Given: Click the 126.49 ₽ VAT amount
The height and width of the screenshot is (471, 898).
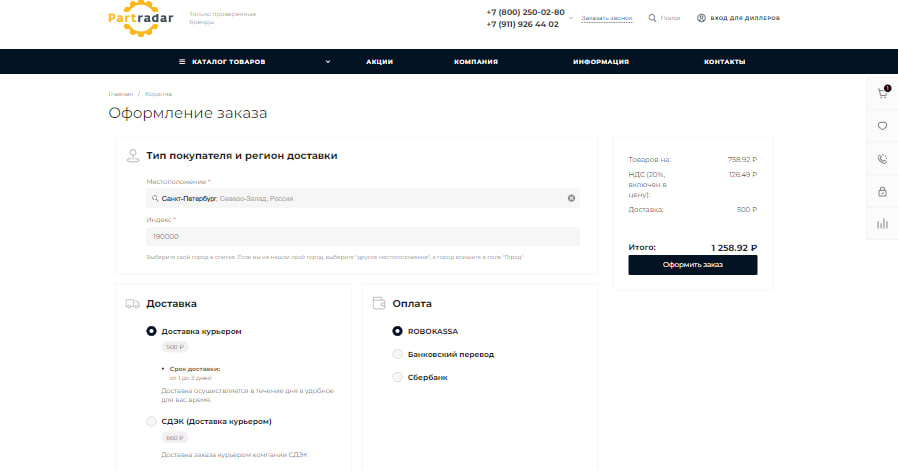Looking at the screenshot, I should pos(743,175).
